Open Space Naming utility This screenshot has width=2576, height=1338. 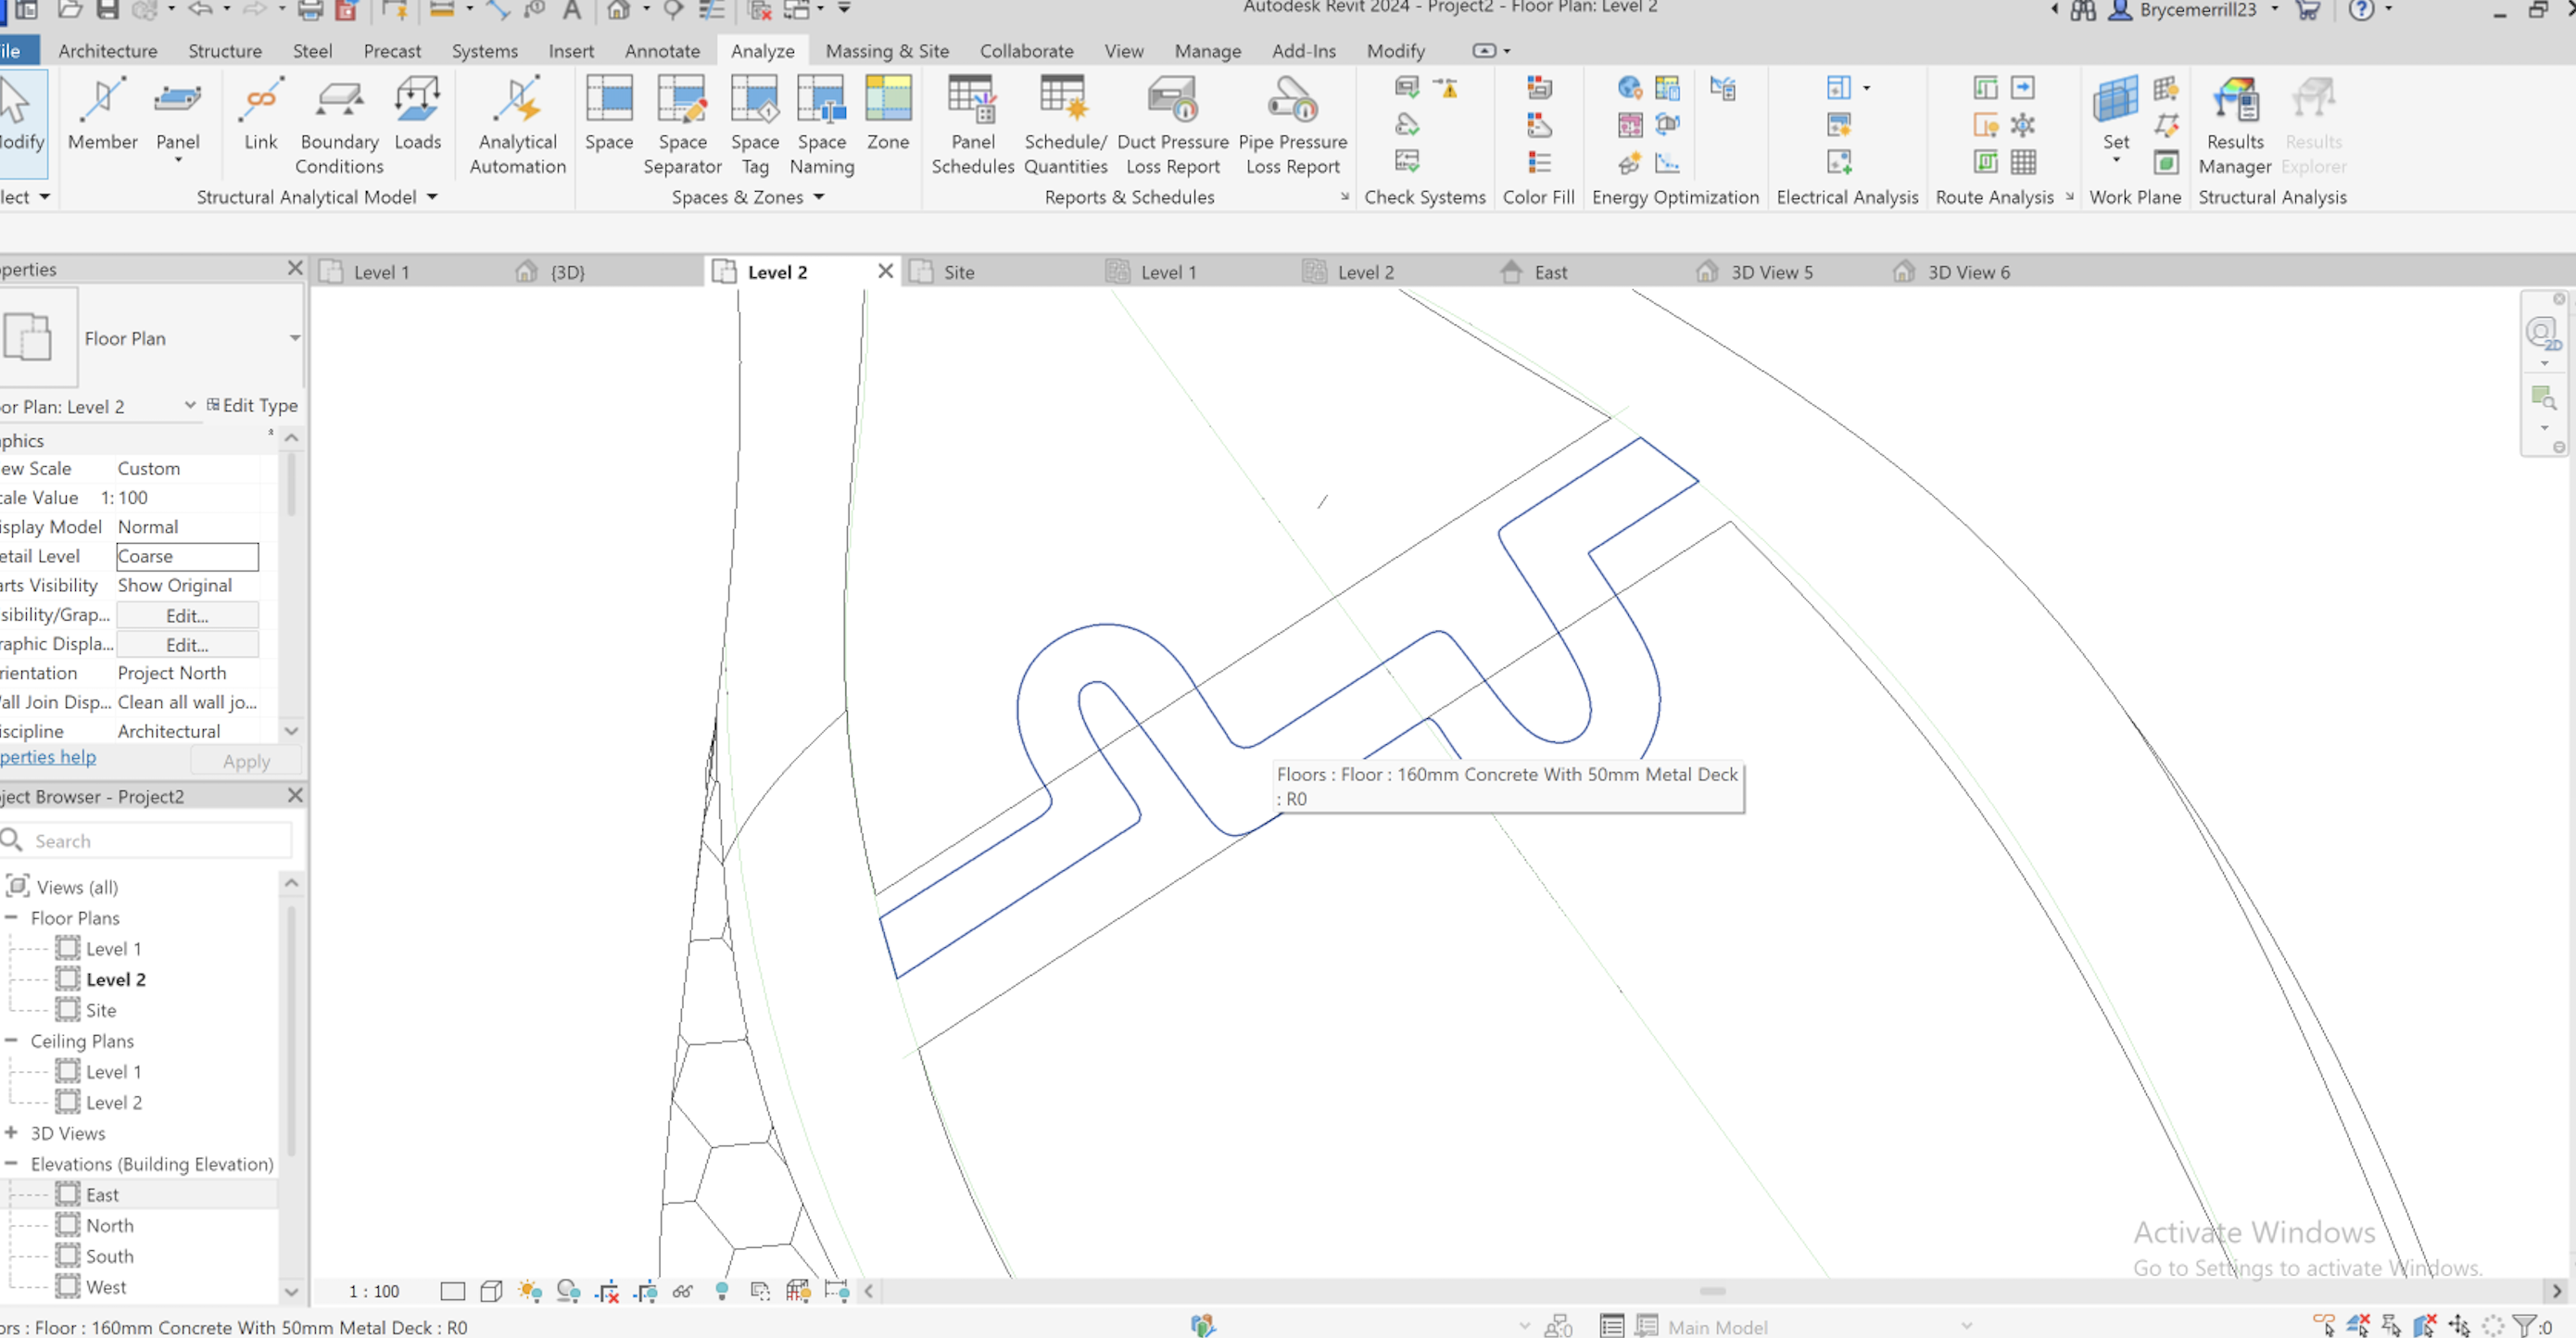coord(821,127)
